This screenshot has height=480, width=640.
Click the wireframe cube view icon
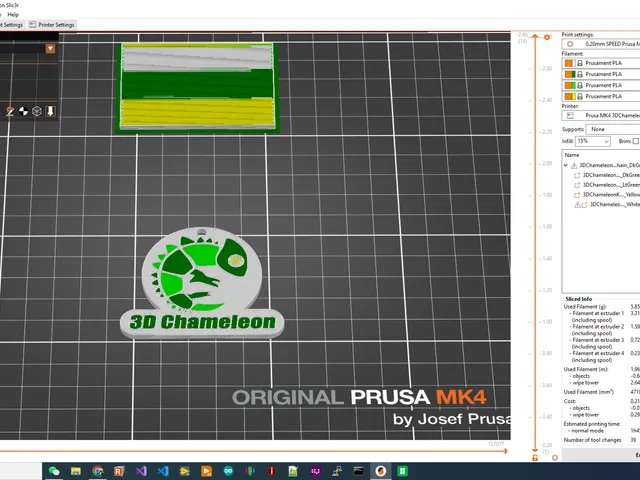pos(37,111)
